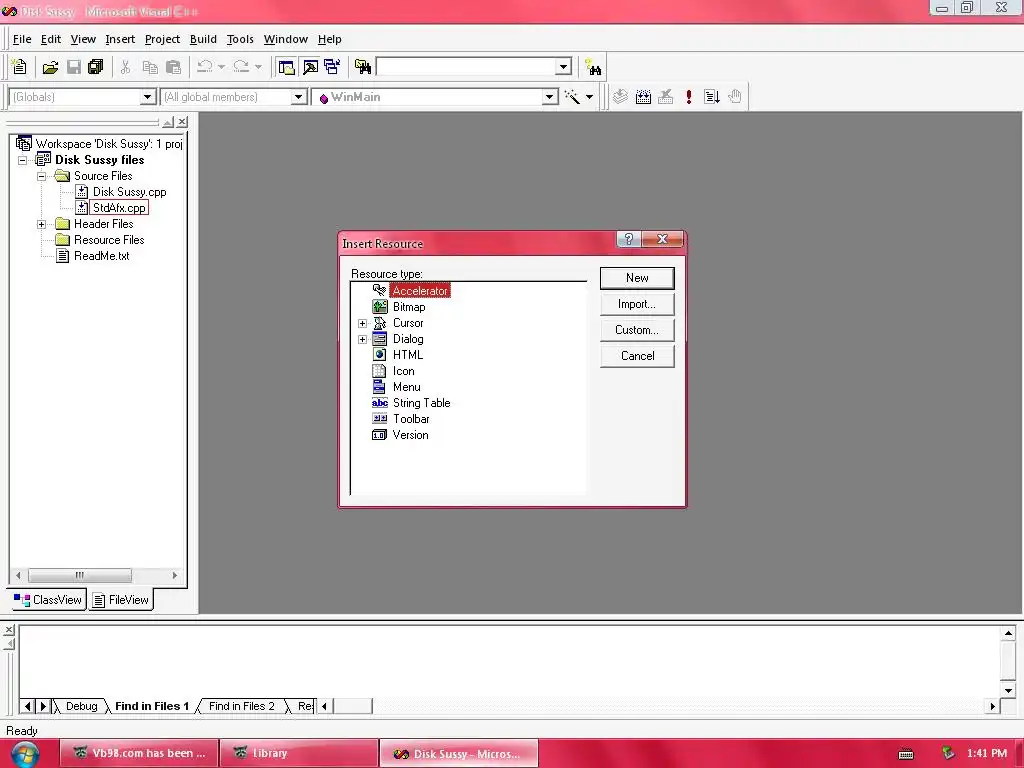Open the (Globals) class dropdown
The width and height of the screenshot is (1024, 768).
click(148, 97)
